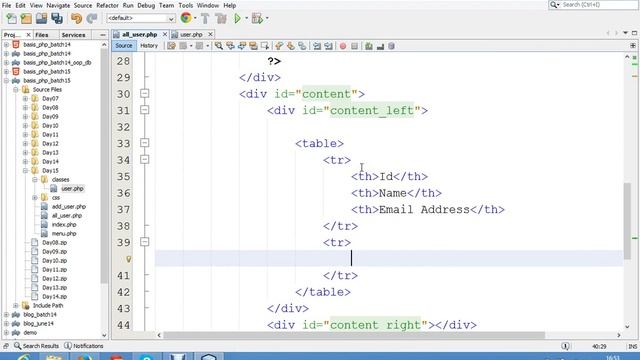The image size is (640, 360).
Task: Toggle the Highlight Search icon
Action: 253,46
